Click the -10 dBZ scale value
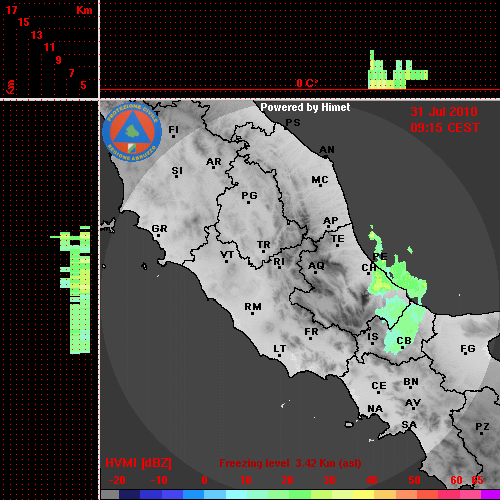The width and height of the screenshot is (500, 500). pos(159,480)
